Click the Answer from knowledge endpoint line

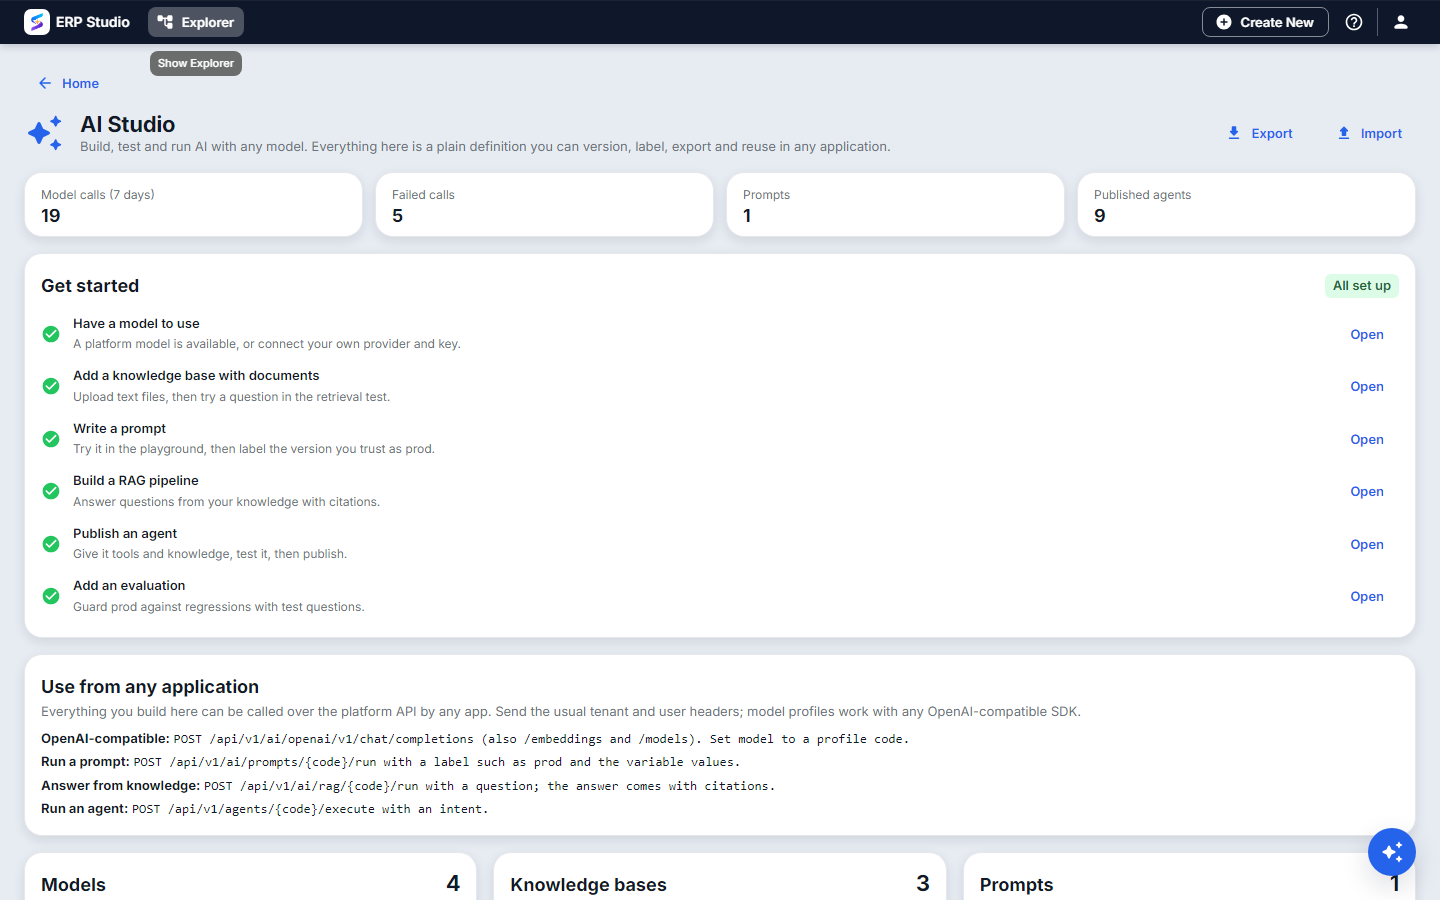click(x=408, y=786)
